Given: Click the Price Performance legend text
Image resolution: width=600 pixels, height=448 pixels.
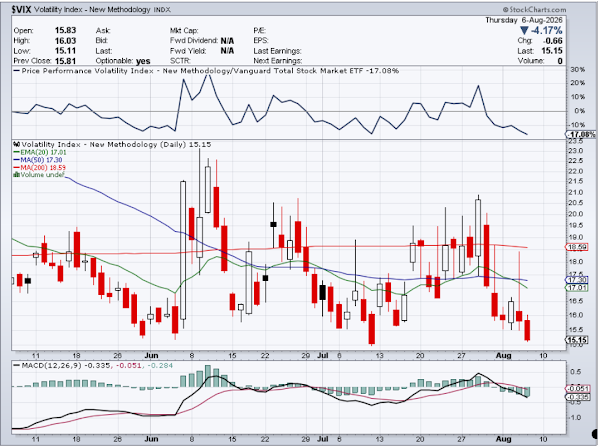Looking at the screenshot, I should click(x=210, y=71).
